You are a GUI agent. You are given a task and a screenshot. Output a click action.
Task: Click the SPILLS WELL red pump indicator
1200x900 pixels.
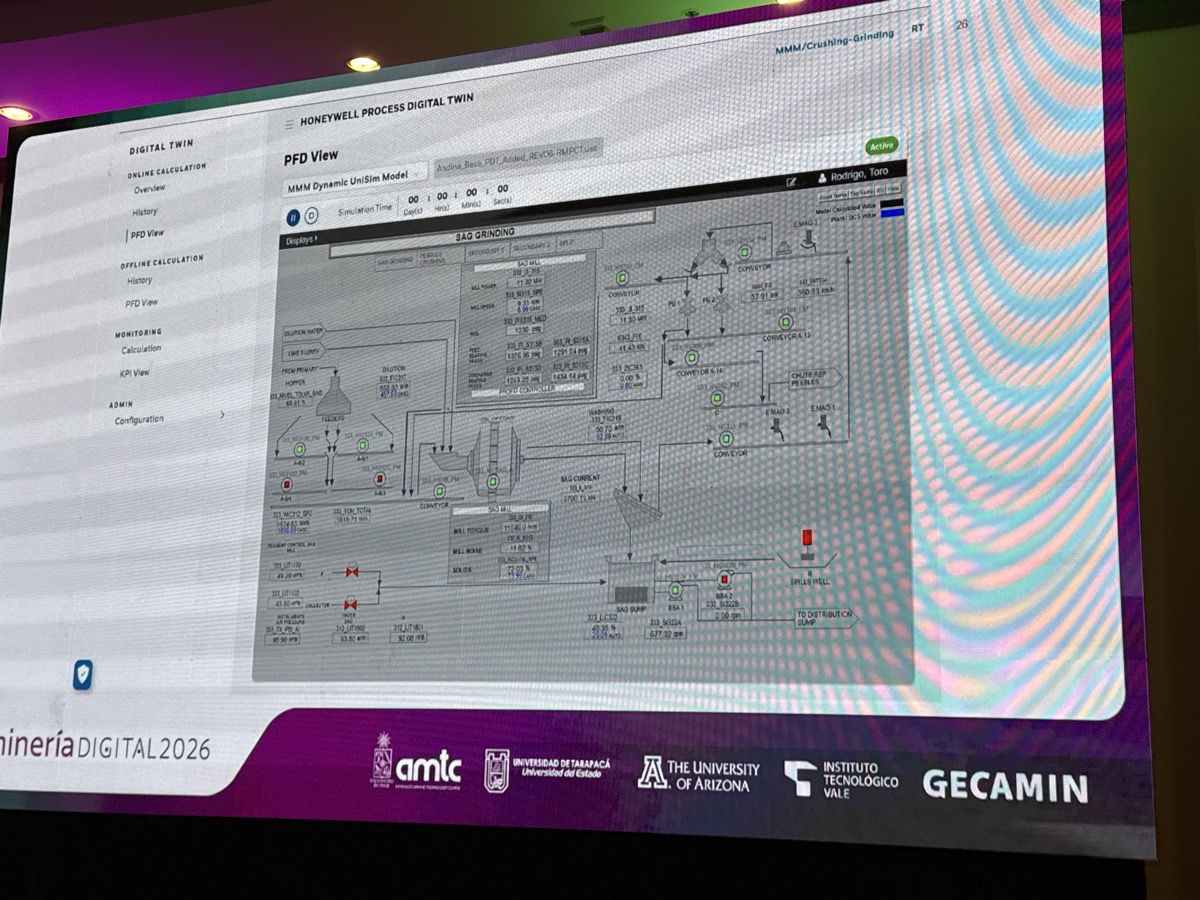(x=807, y=537)
